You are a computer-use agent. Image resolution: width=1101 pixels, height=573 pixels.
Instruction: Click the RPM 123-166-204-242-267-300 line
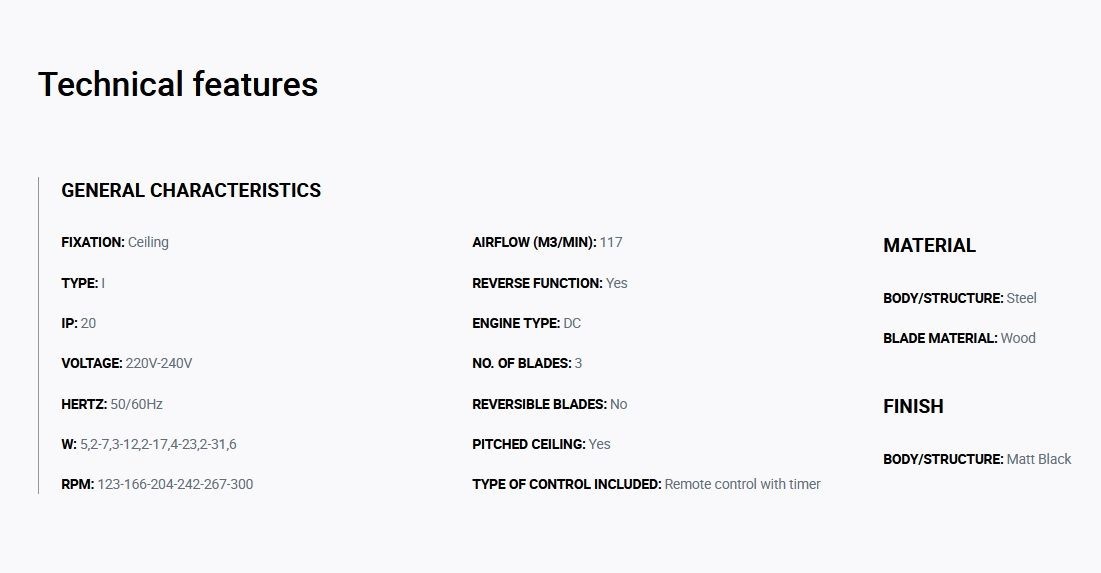[157, 485]
